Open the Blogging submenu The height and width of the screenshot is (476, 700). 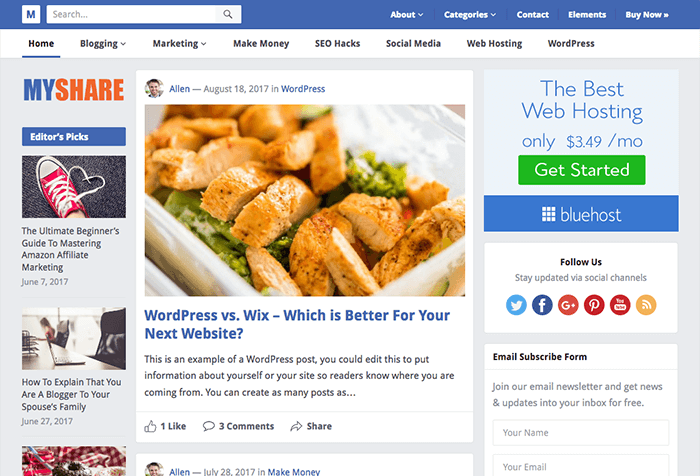pyautogui.click(x=103, y=44)
